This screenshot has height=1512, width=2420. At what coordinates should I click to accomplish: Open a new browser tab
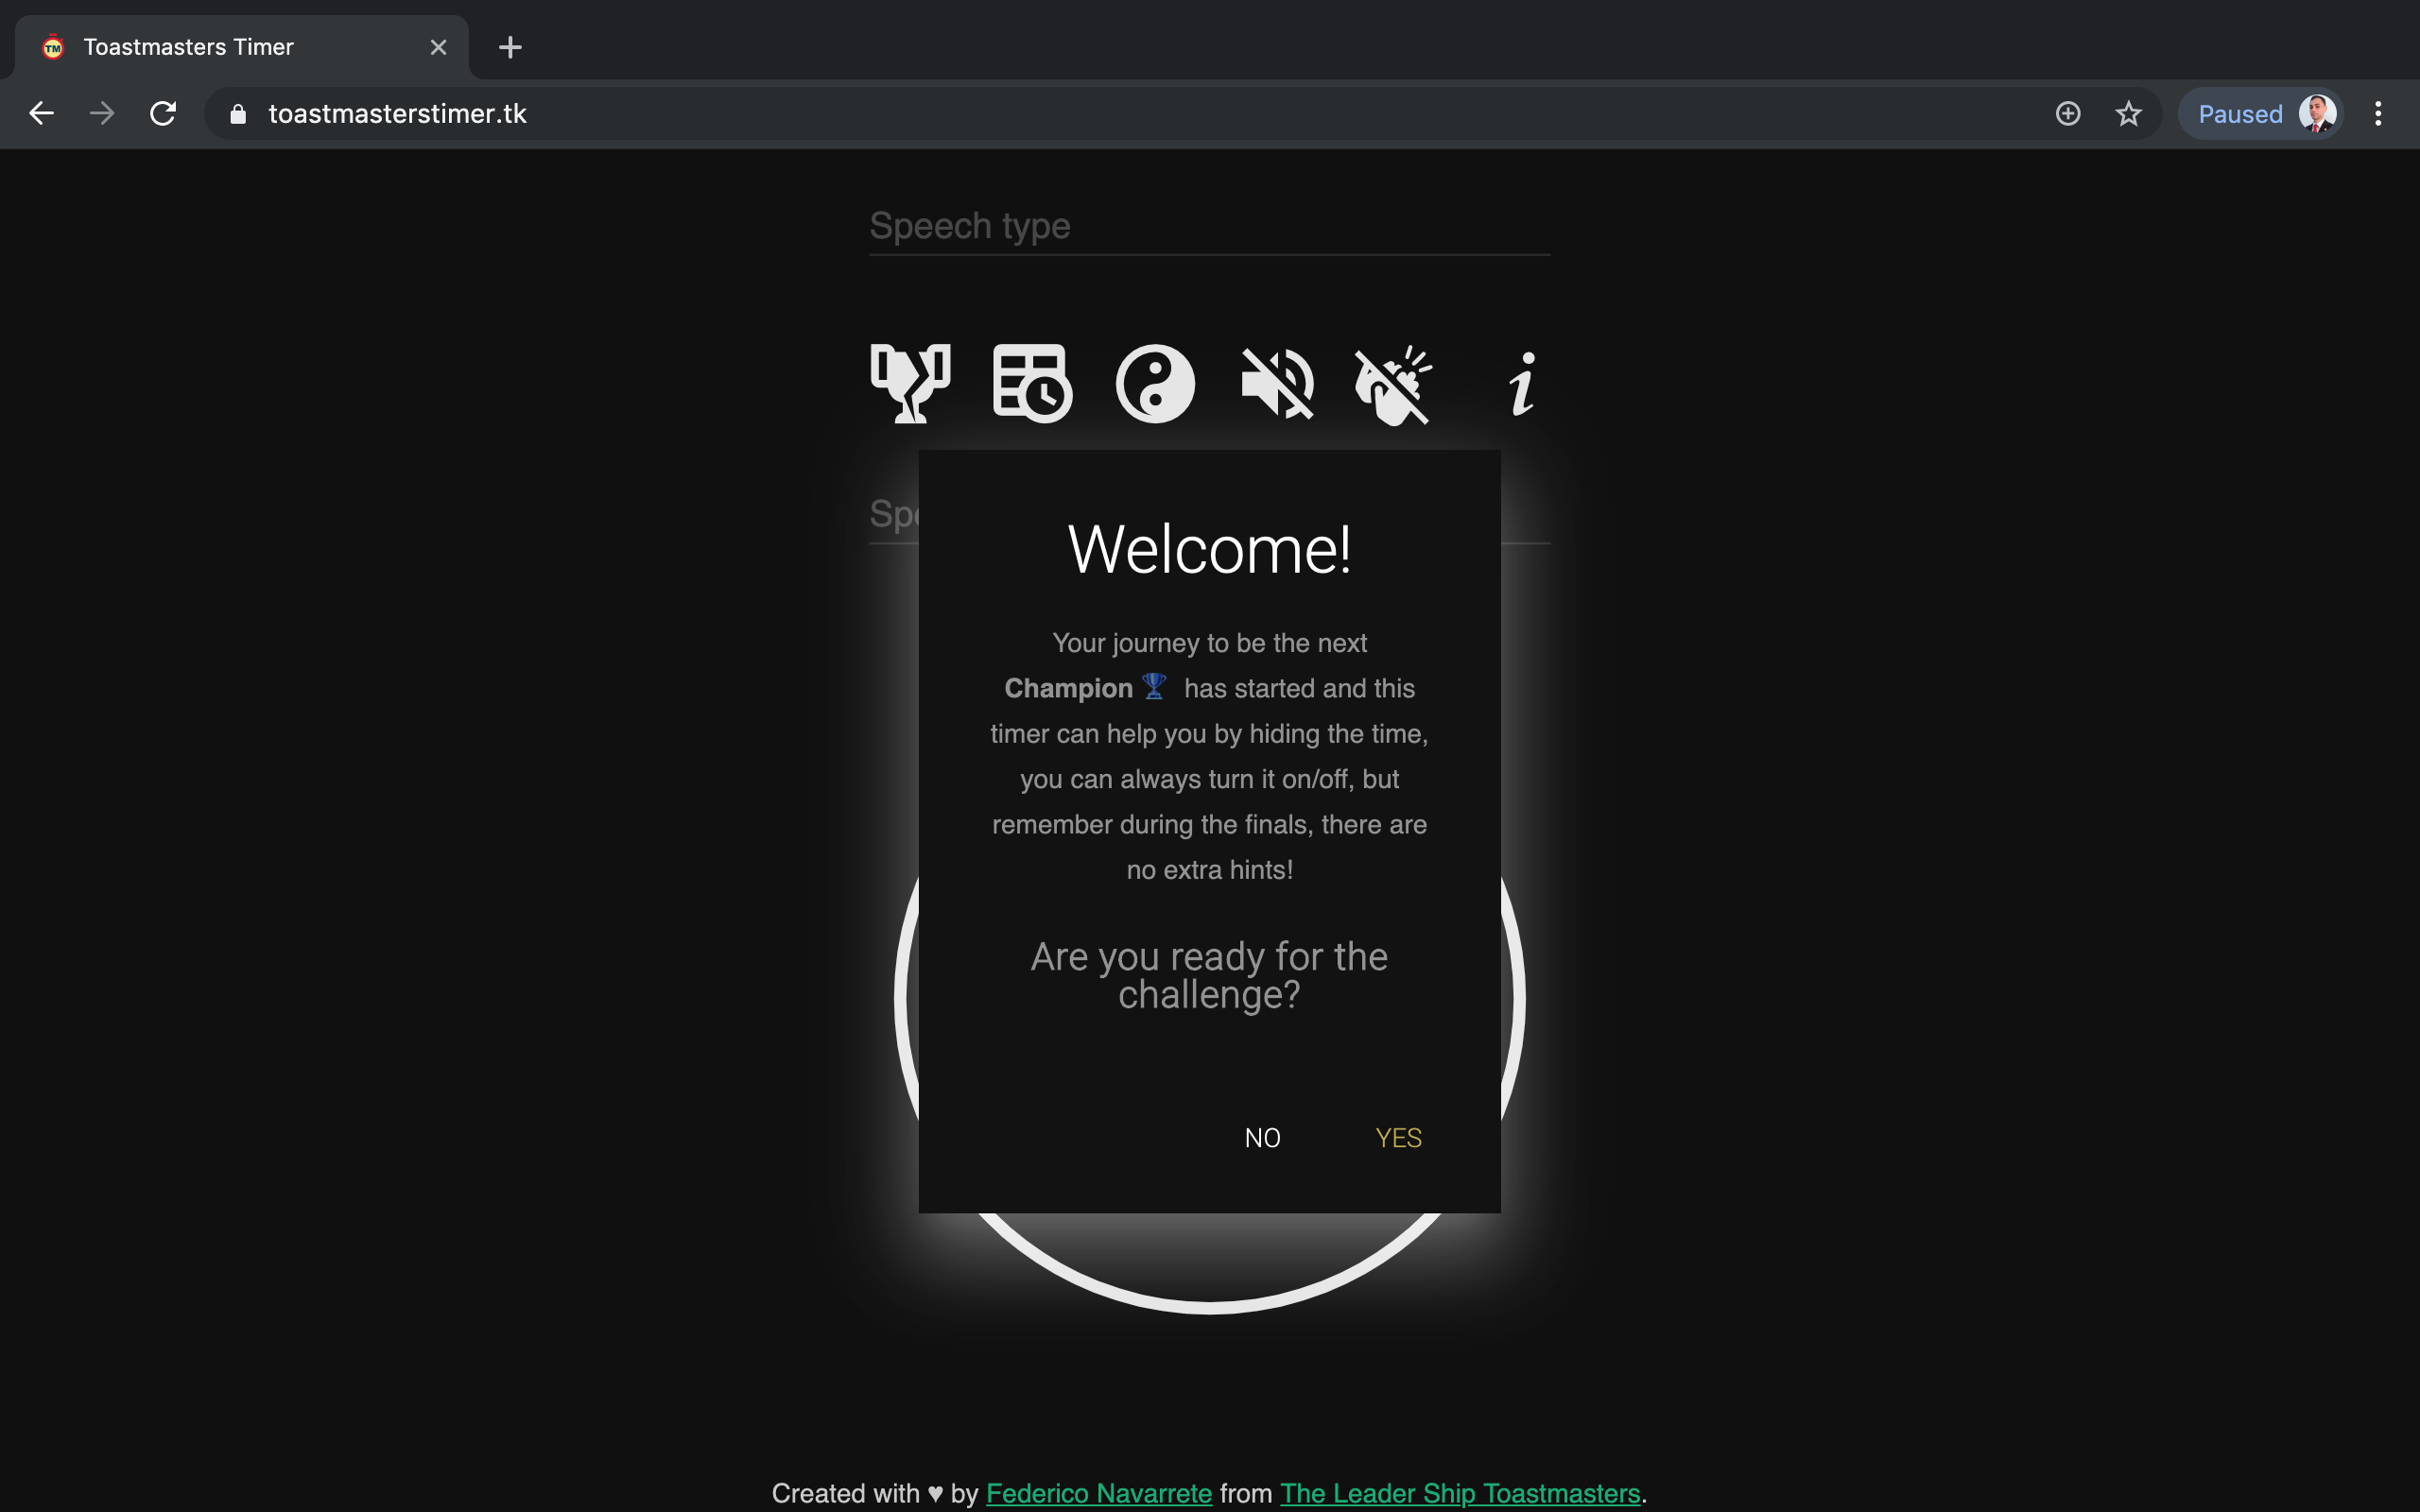click(510, 47)
